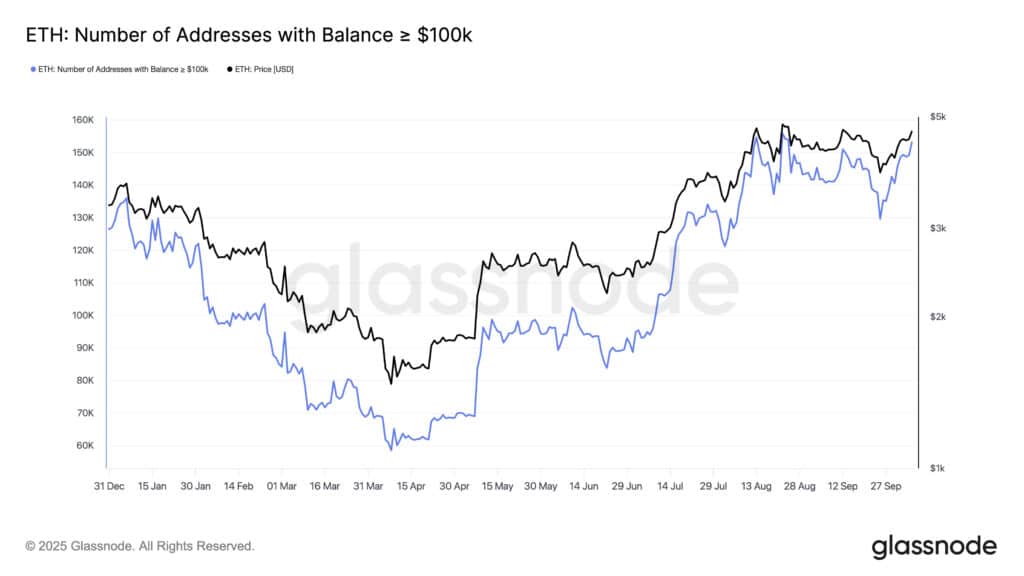
Task: Click the '$5k' right price axis label
Action: click(937, 117)
